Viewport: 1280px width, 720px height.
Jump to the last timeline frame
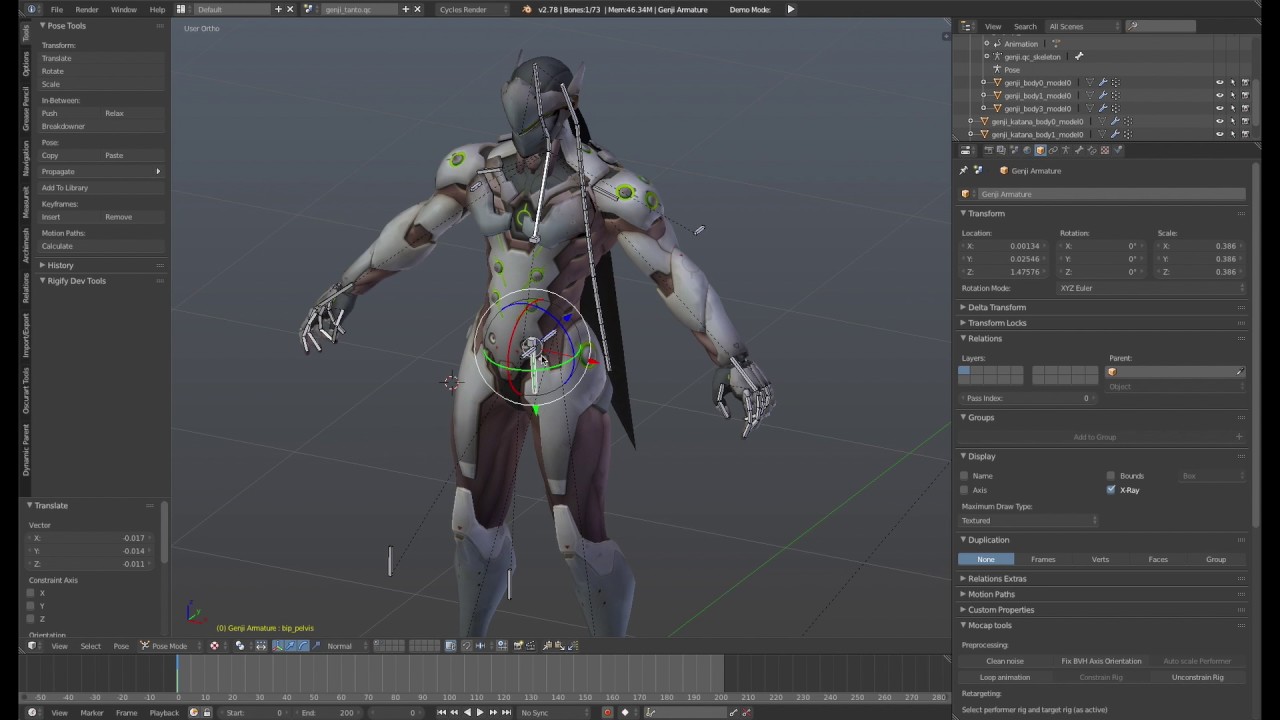click(x=506, y=712)
